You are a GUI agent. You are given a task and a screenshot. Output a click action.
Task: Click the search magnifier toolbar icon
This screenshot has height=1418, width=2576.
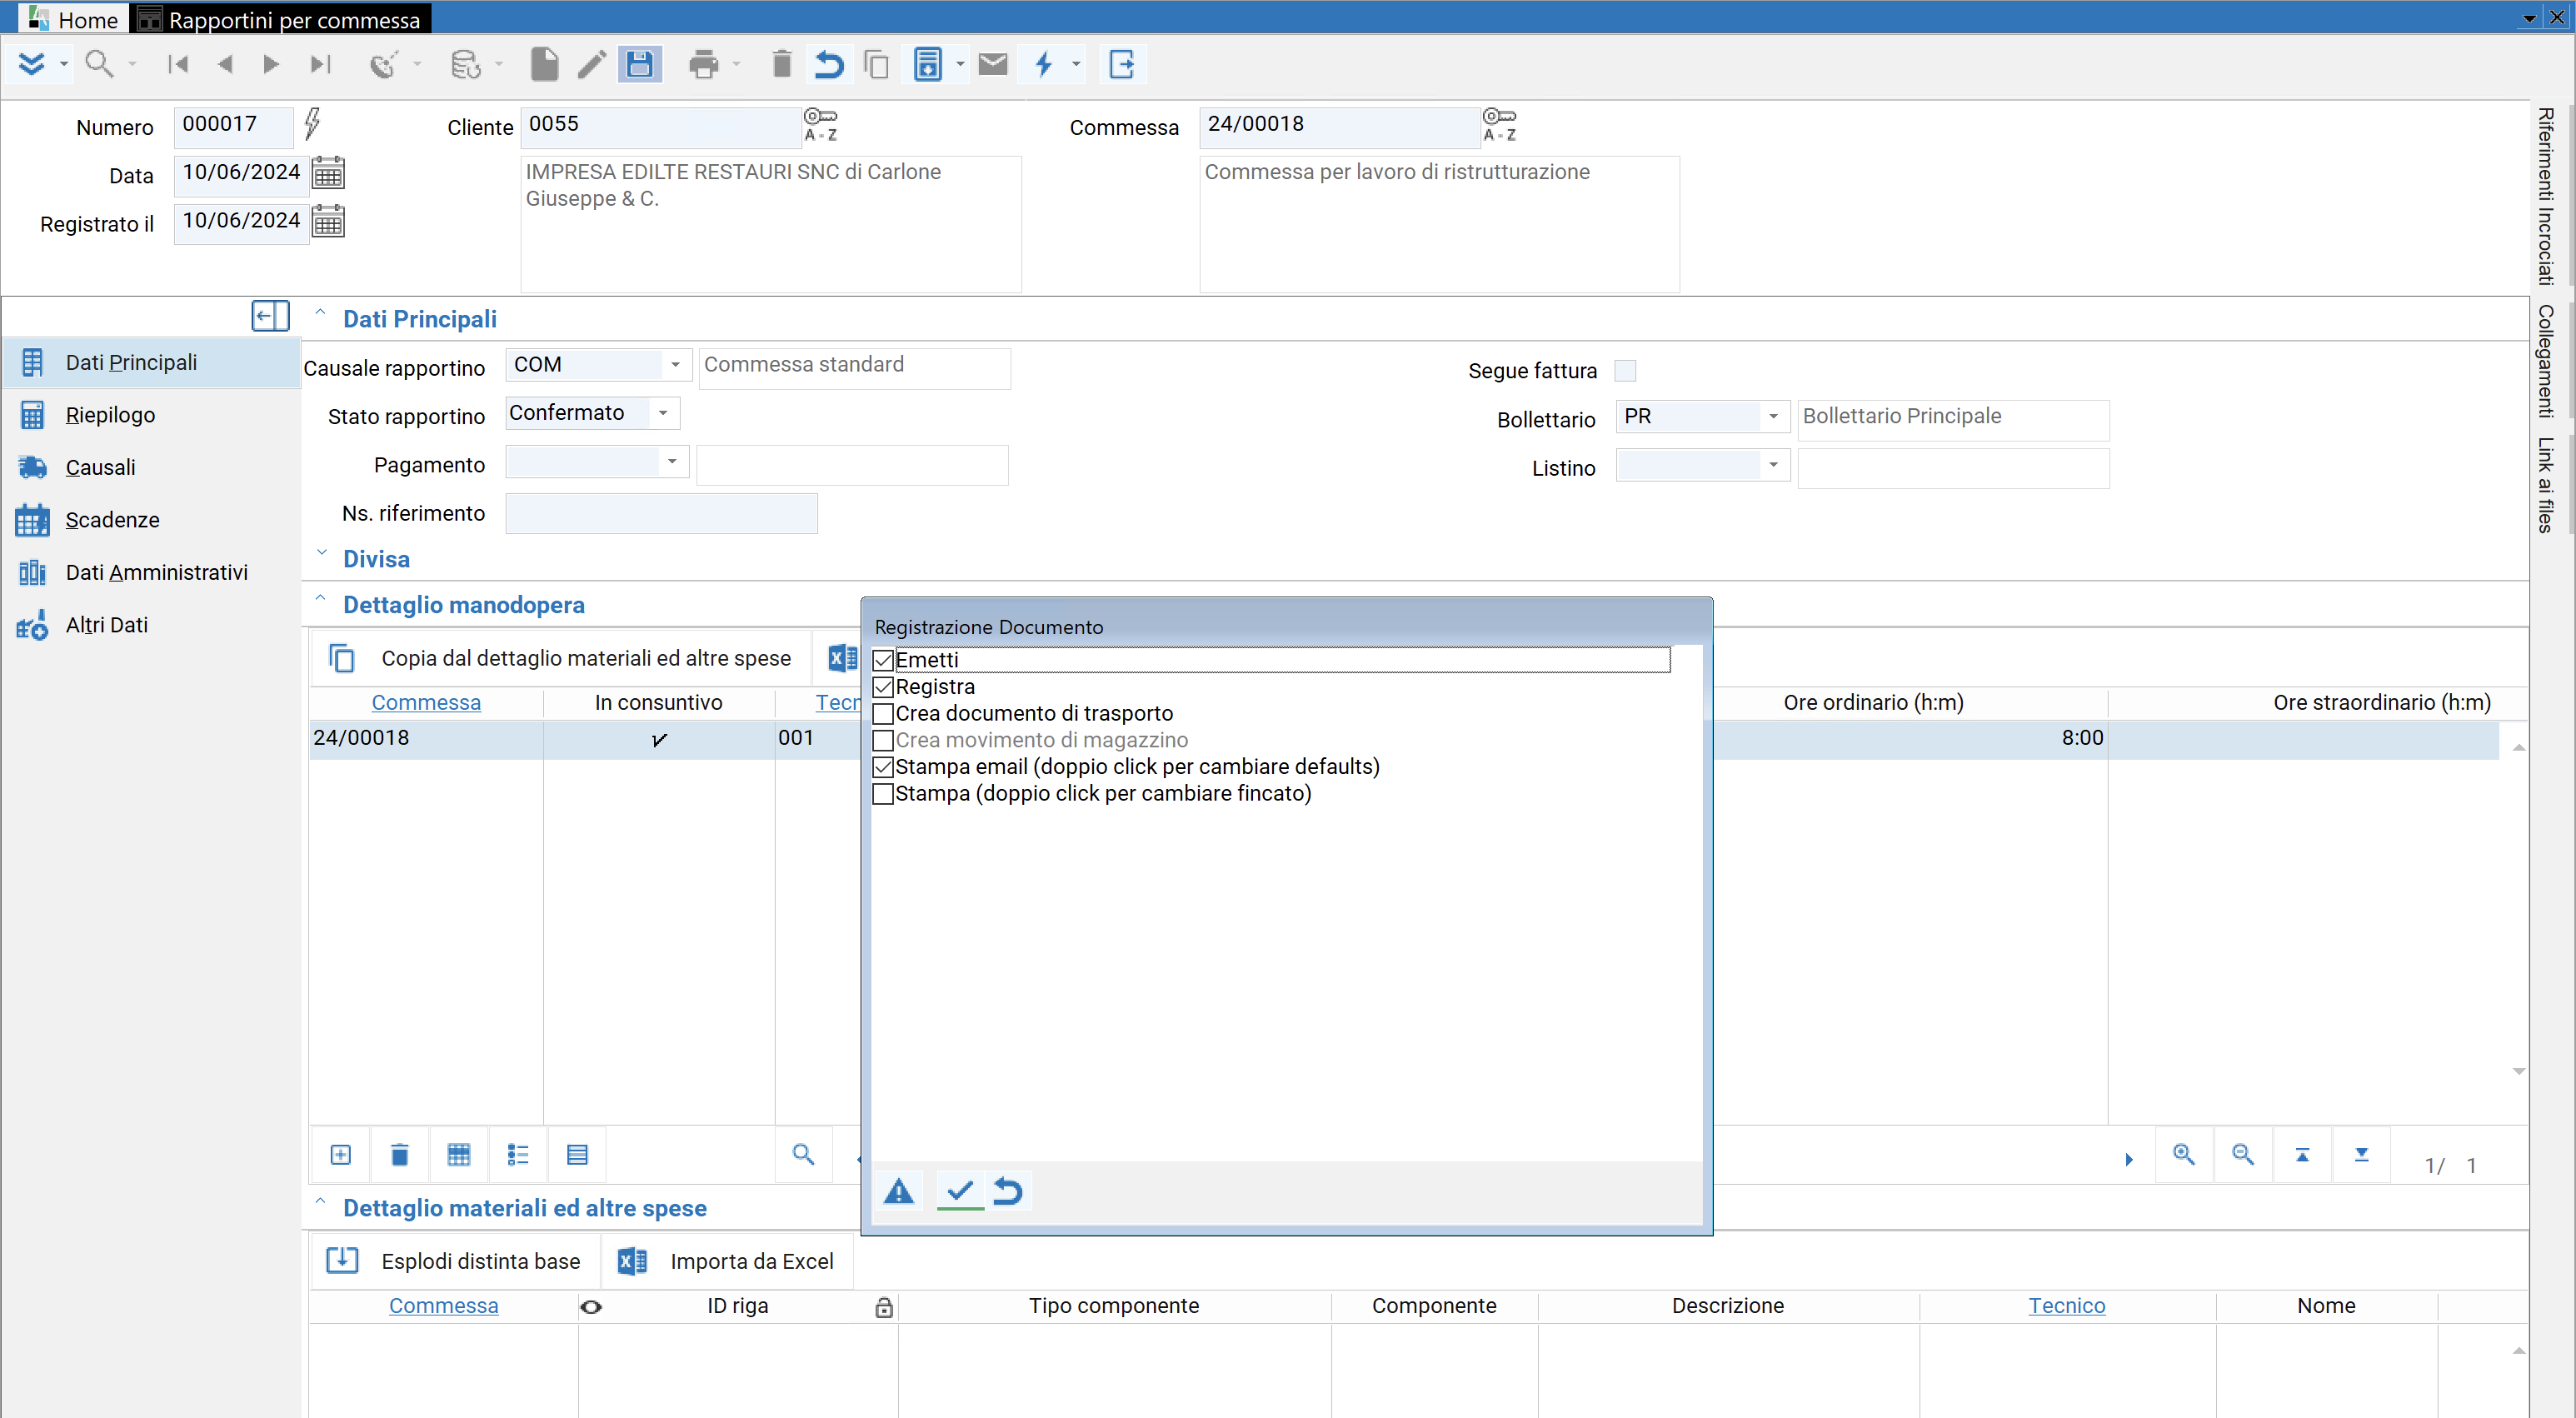pos(98,64)
